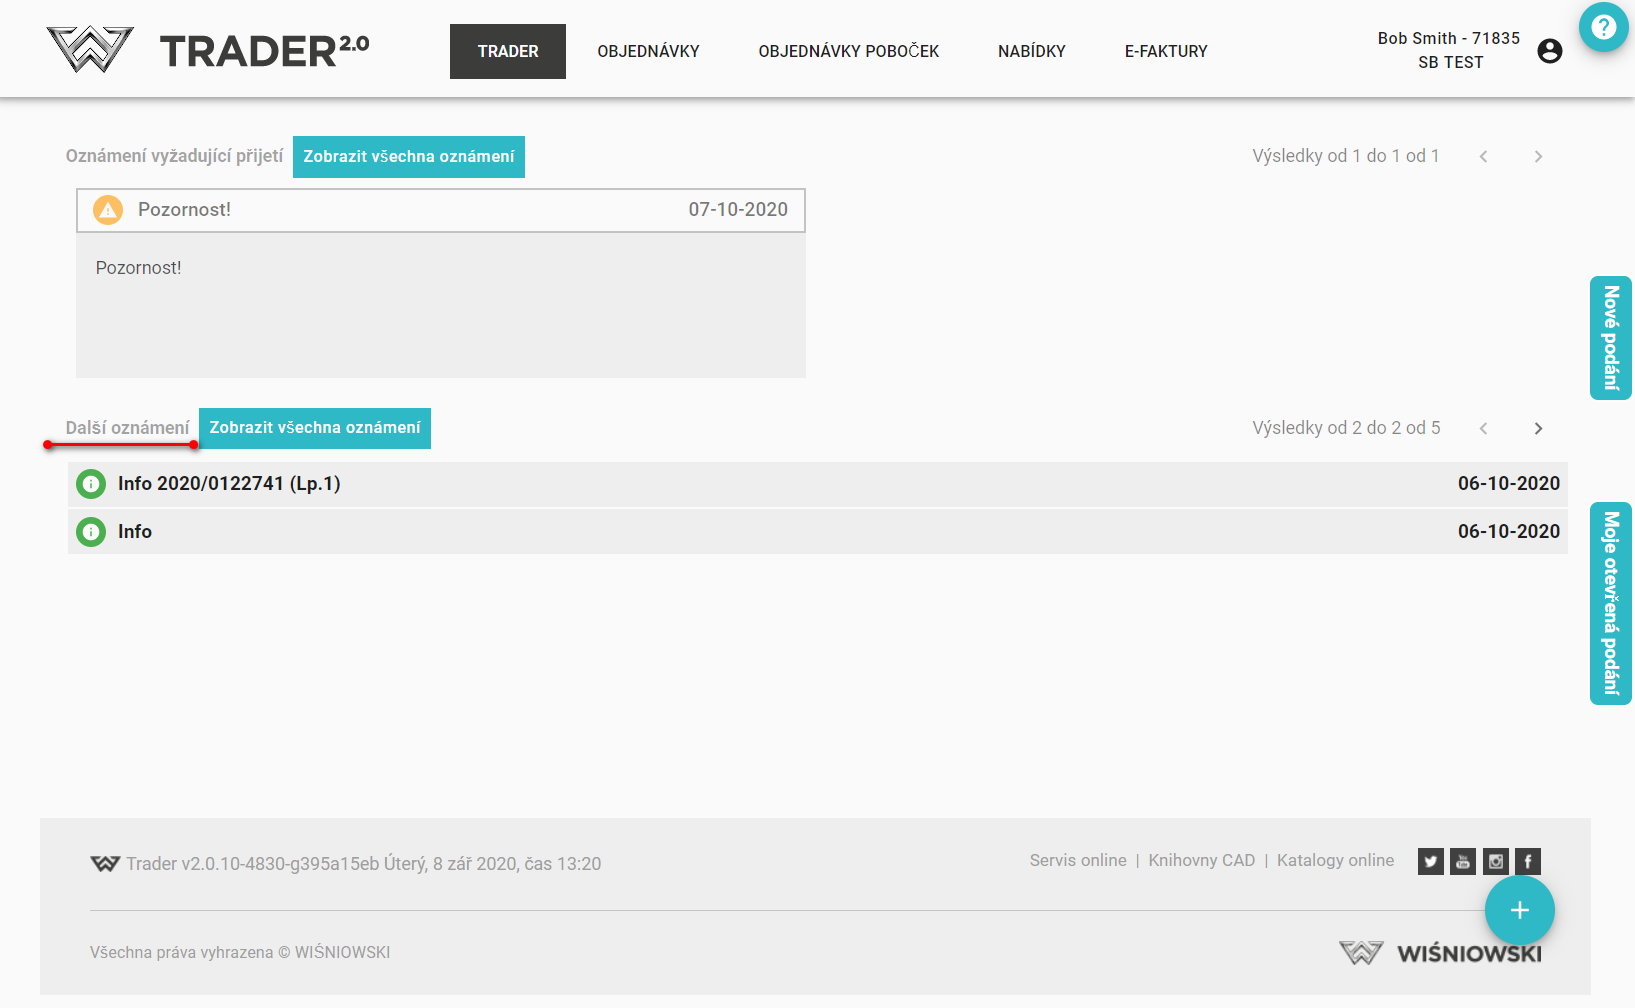Image resolution: width=1635 pixels, height=1008 pixels.
Task: Expand the Pozornost! notification header
Action: click(440, 210)
